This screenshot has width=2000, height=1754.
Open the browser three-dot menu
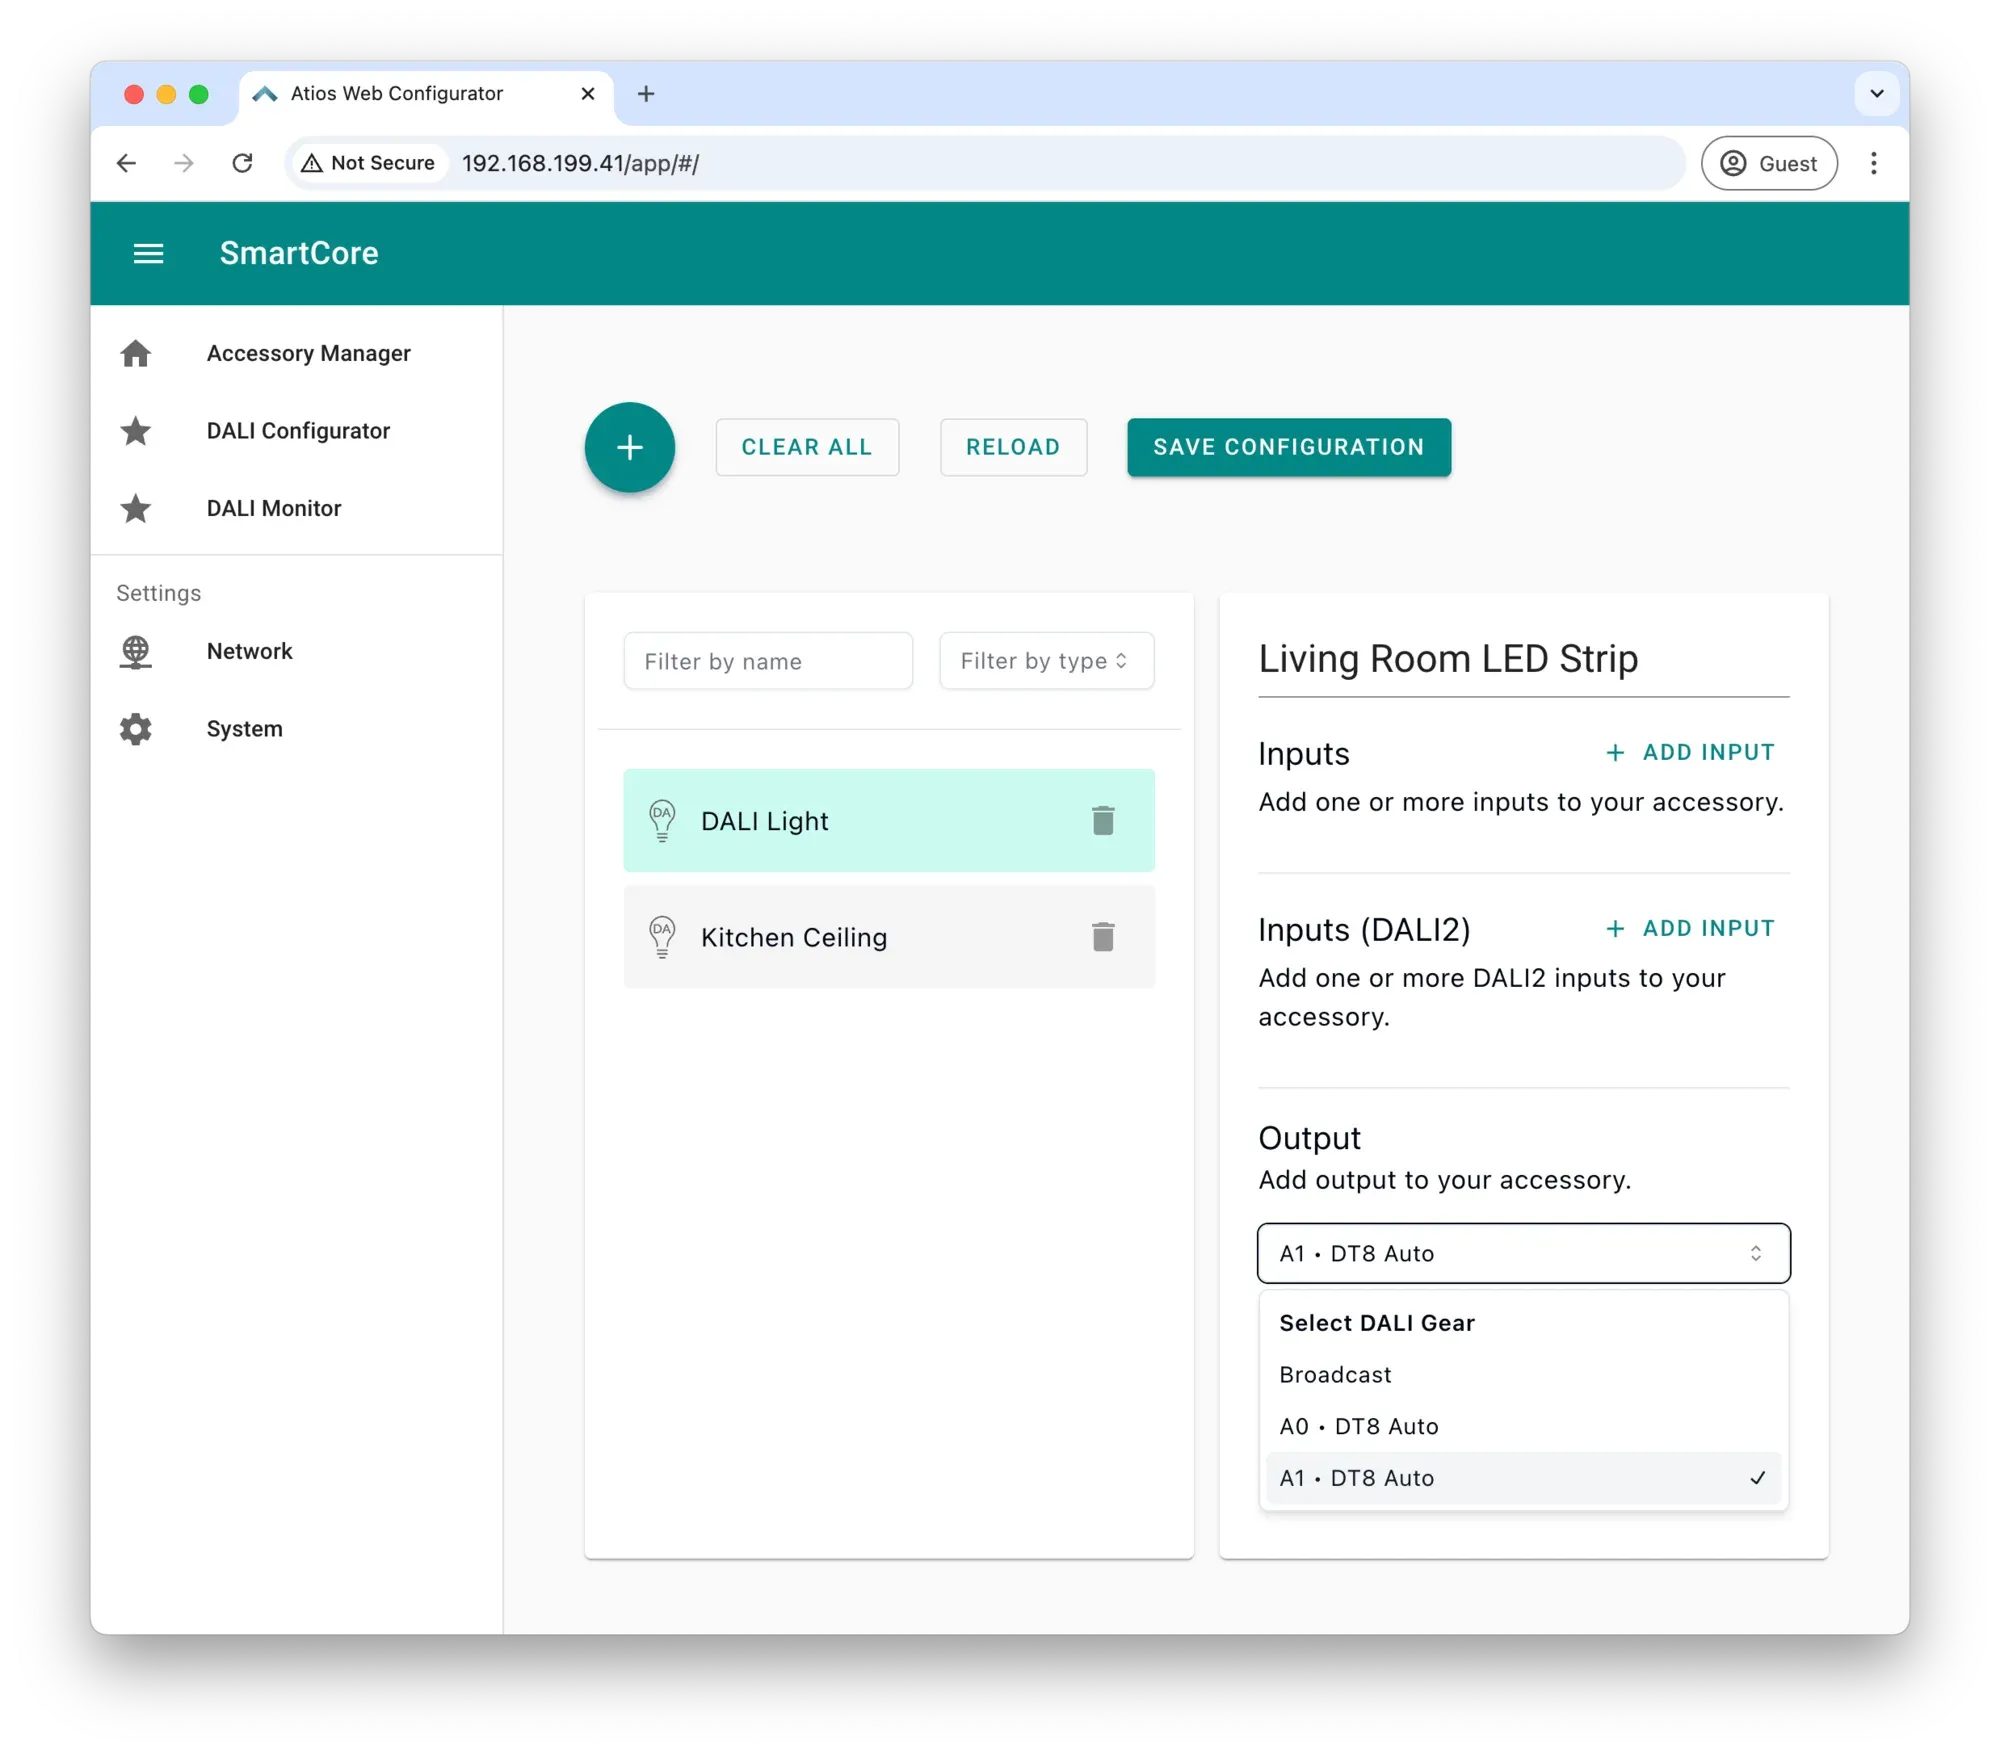coord(1873,163)
